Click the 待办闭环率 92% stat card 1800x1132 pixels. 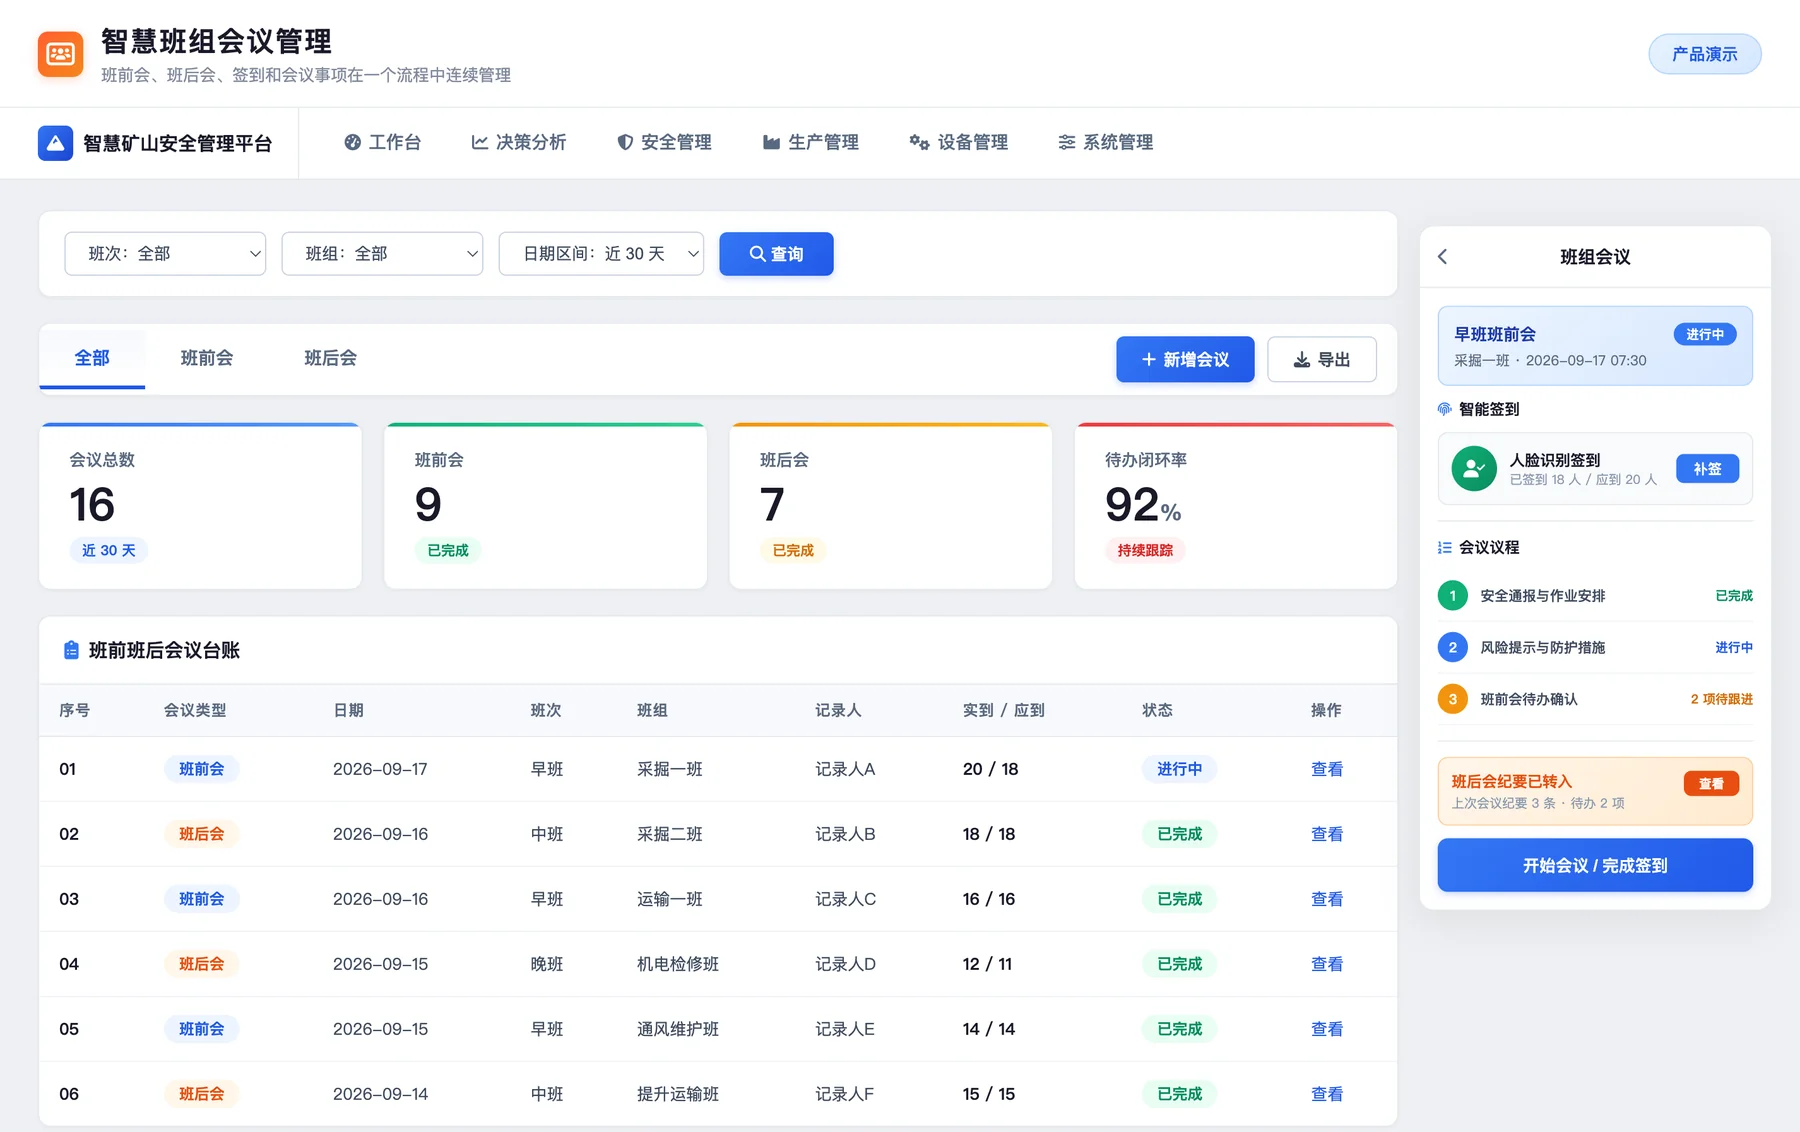(1235, 506)
